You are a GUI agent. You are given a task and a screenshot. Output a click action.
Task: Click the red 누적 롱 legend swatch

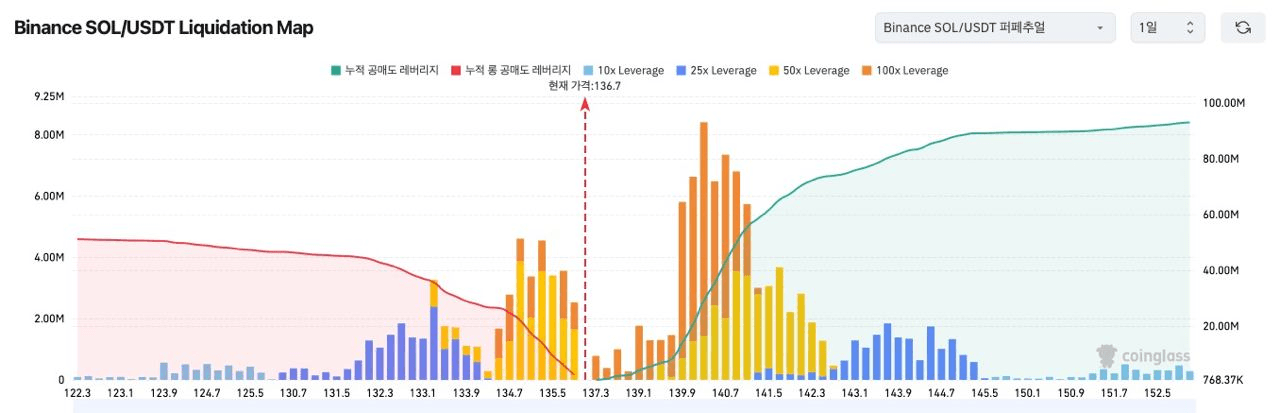[457, 71]
